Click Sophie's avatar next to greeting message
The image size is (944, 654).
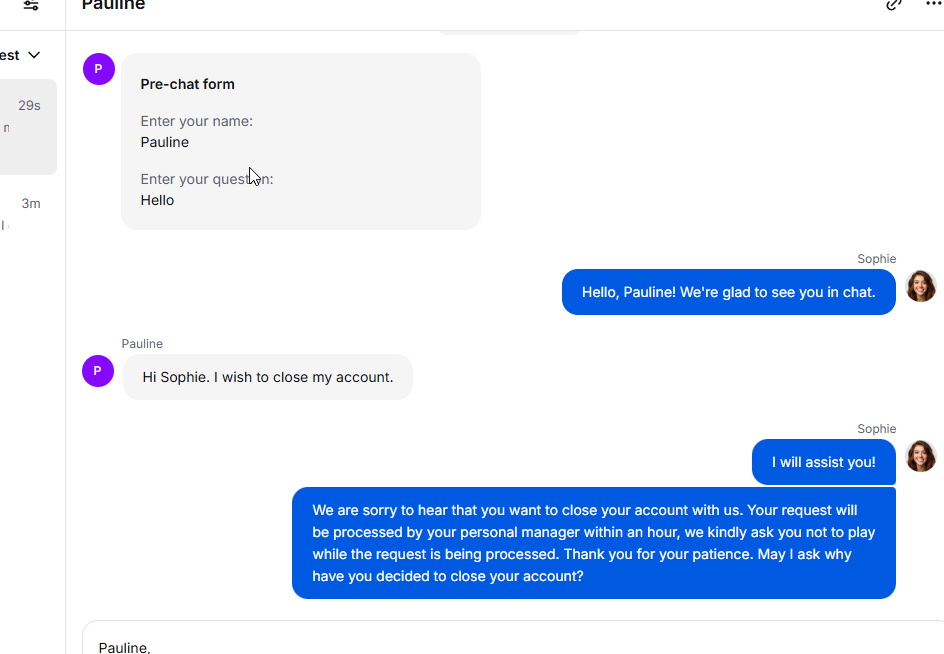click(x=920, y=287)
